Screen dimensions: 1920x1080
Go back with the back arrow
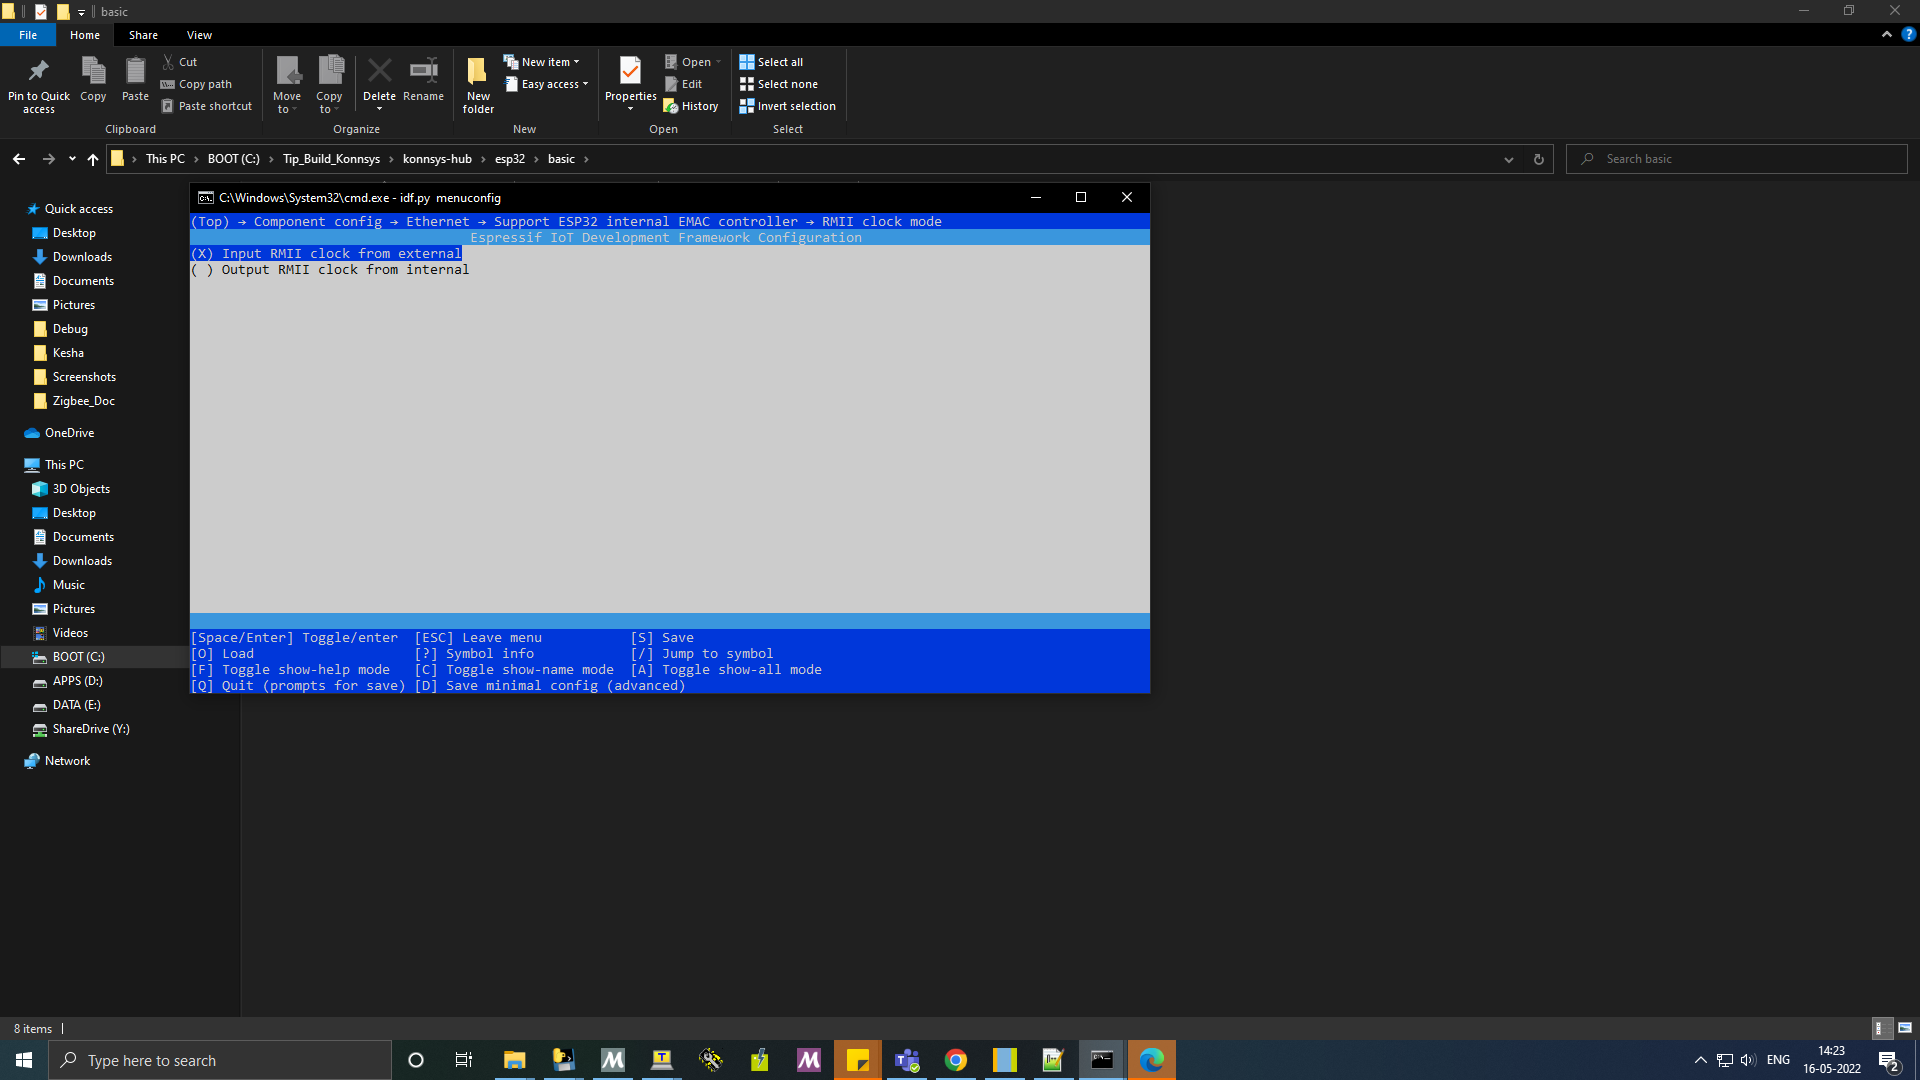(x=19, y=159)
